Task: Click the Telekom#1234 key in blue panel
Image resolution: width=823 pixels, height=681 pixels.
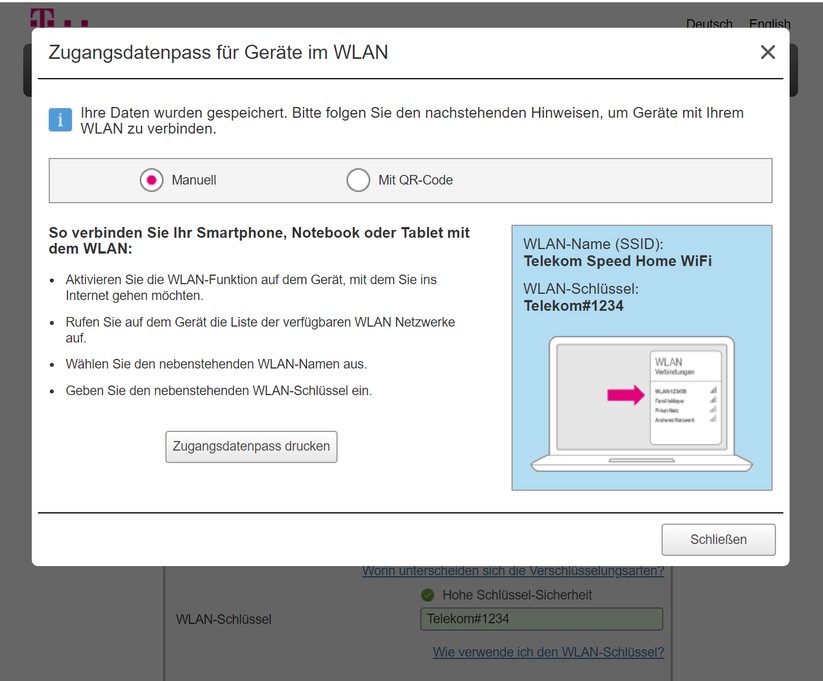Action: pos(573,306)
